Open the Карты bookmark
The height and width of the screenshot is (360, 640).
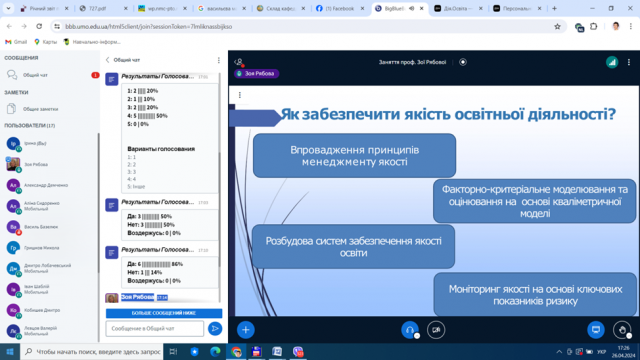tap(45, 42)
